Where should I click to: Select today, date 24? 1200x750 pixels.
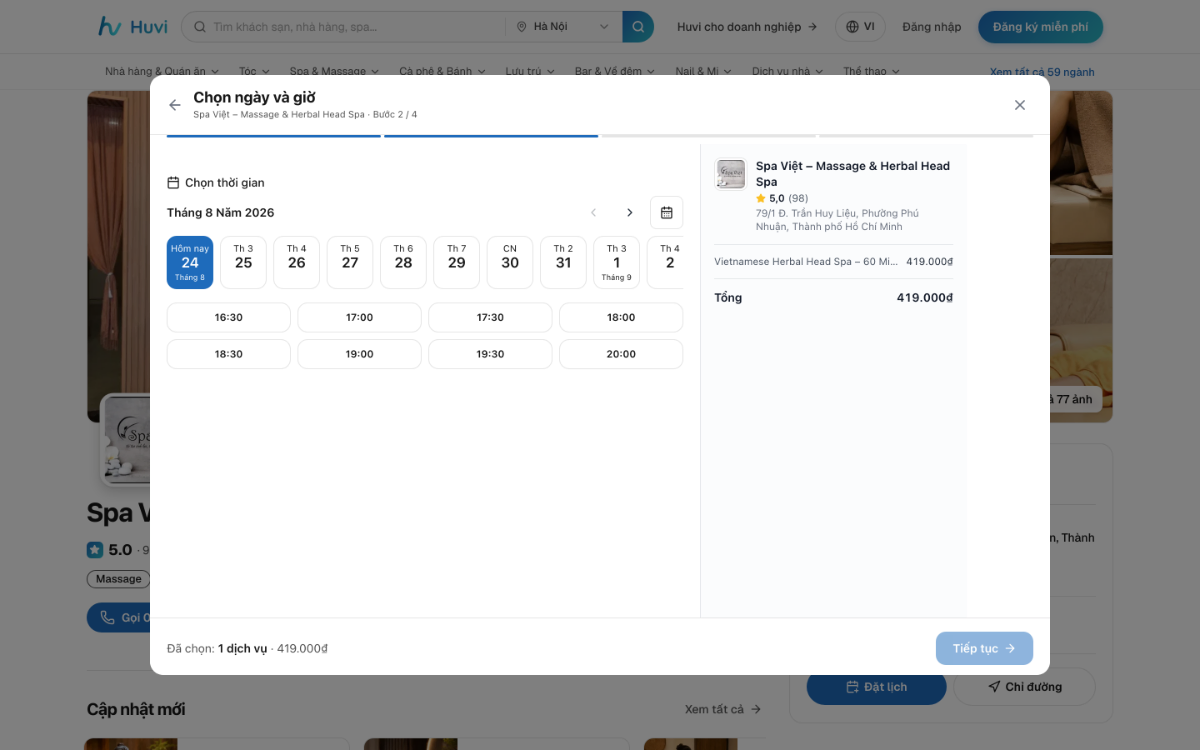coord(190,263)
